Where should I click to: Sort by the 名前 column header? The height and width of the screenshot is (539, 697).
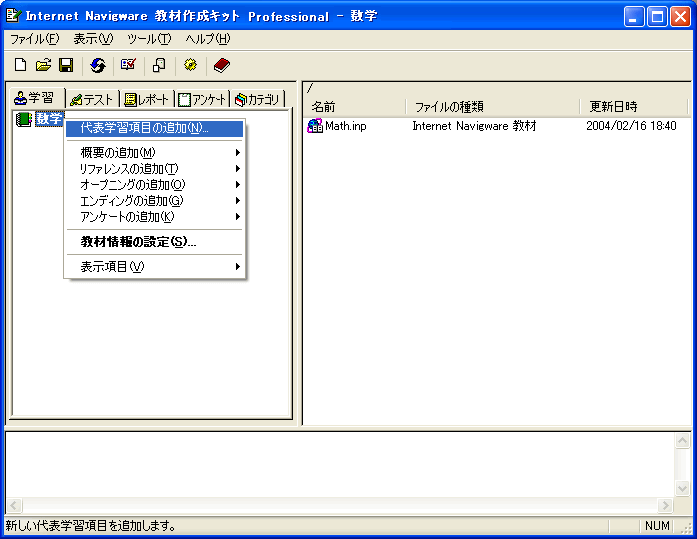356,107
